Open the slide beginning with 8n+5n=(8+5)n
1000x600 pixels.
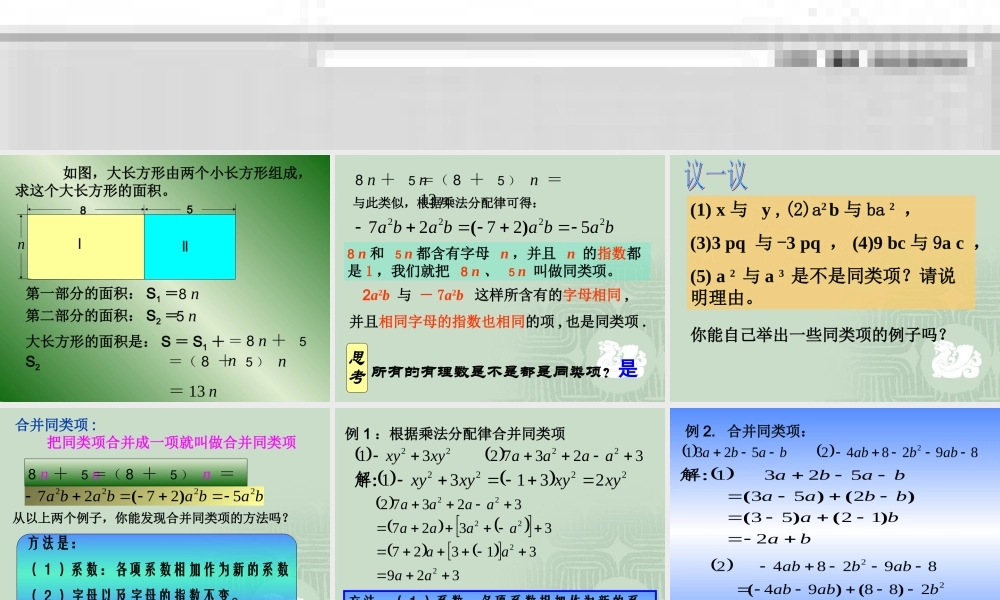(x=500, y=278)
